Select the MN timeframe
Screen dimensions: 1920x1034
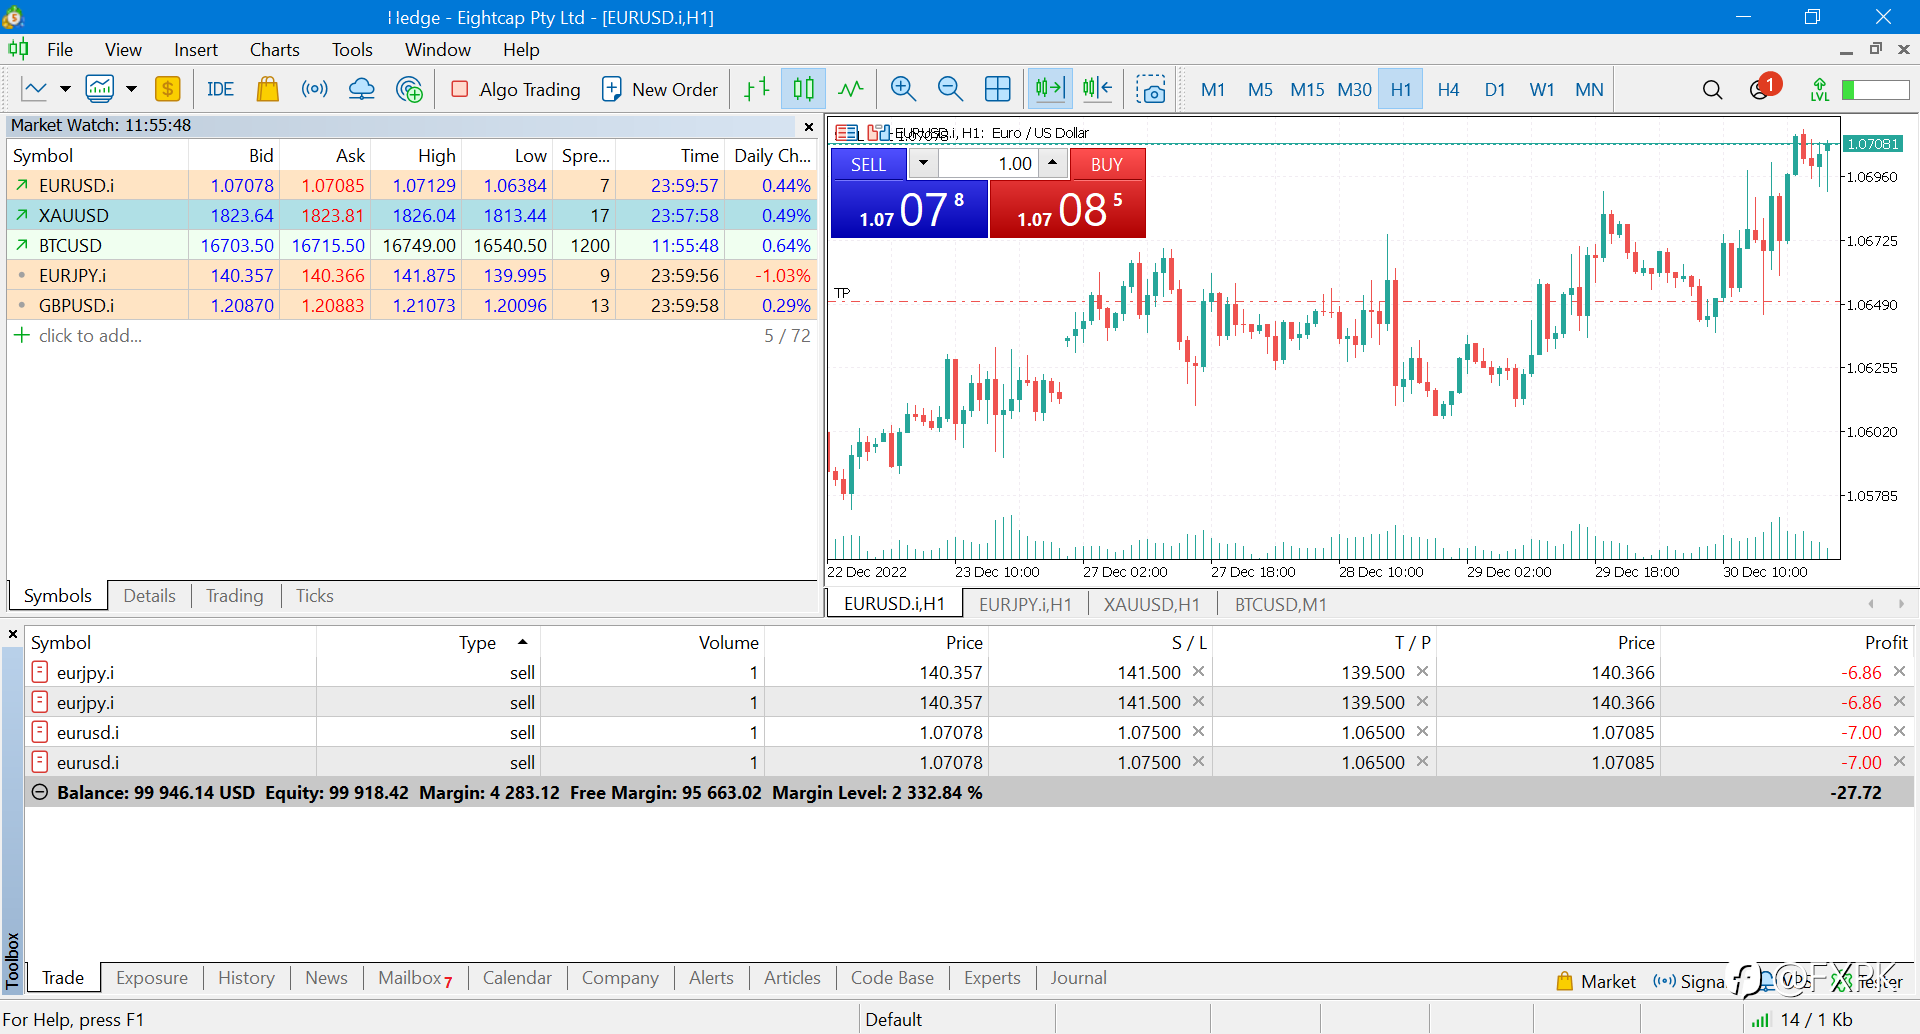1589,89
